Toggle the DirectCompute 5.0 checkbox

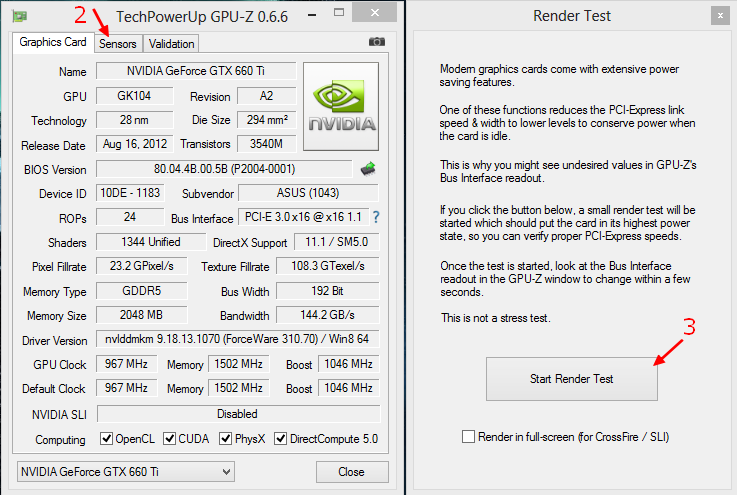click(281, 439)
